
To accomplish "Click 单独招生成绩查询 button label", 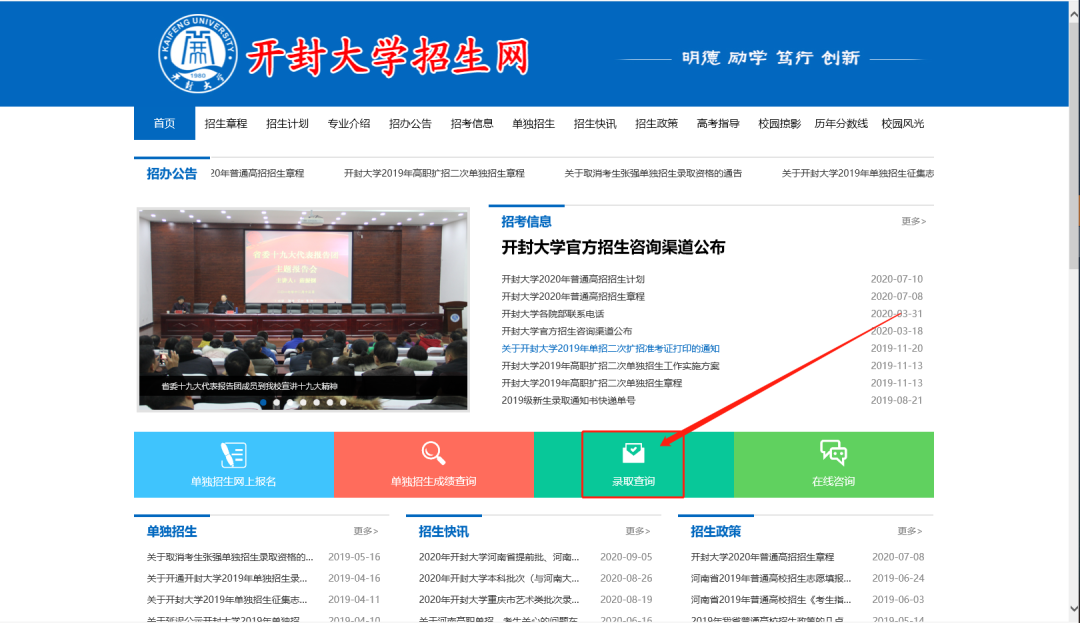I will [x=433, y=481].
